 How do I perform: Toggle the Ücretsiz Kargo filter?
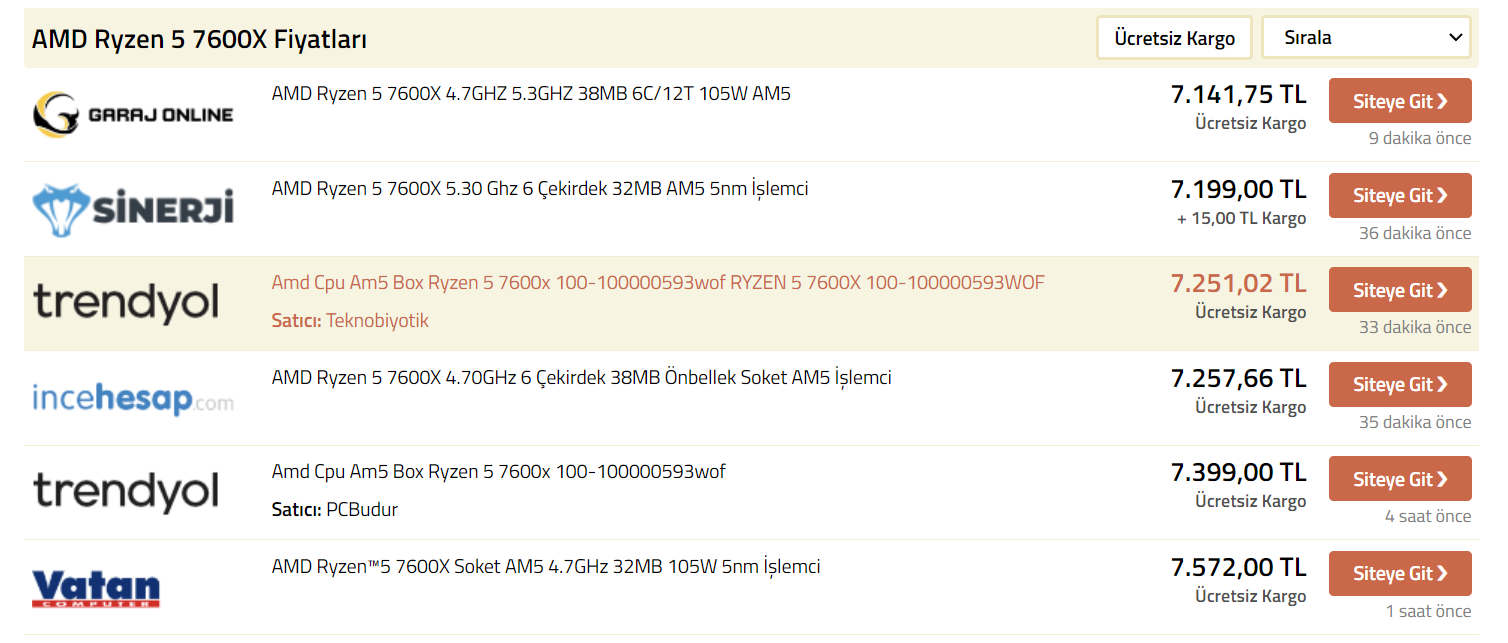(1174, 38)
